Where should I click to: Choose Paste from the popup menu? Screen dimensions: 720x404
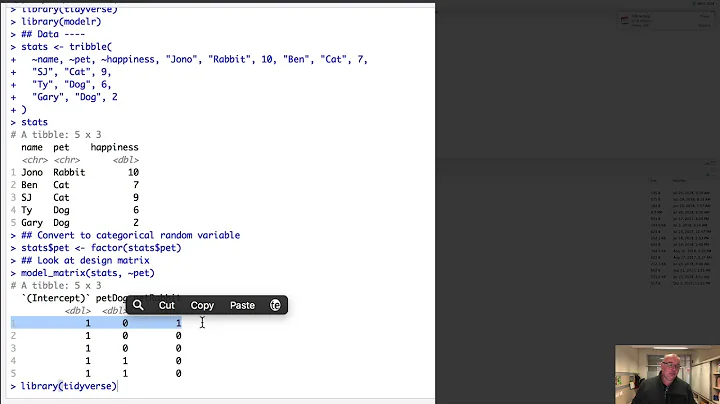(242, 305)
